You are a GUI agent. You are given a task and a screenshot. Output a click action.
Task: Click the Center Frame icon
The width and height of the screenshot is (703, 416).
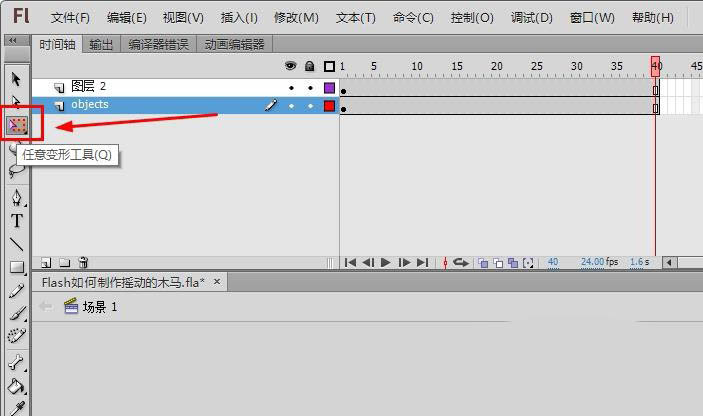pyautogui.click(x=445, y=263)
